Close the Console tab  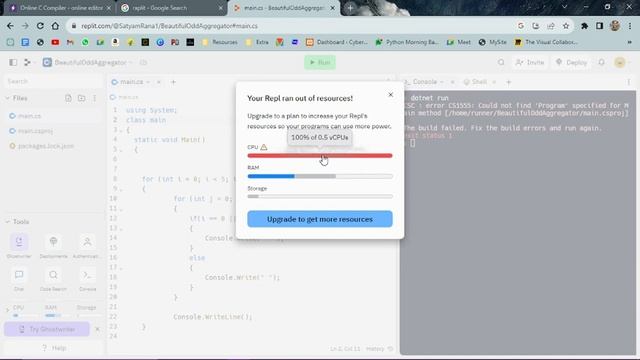coord(452,82)
